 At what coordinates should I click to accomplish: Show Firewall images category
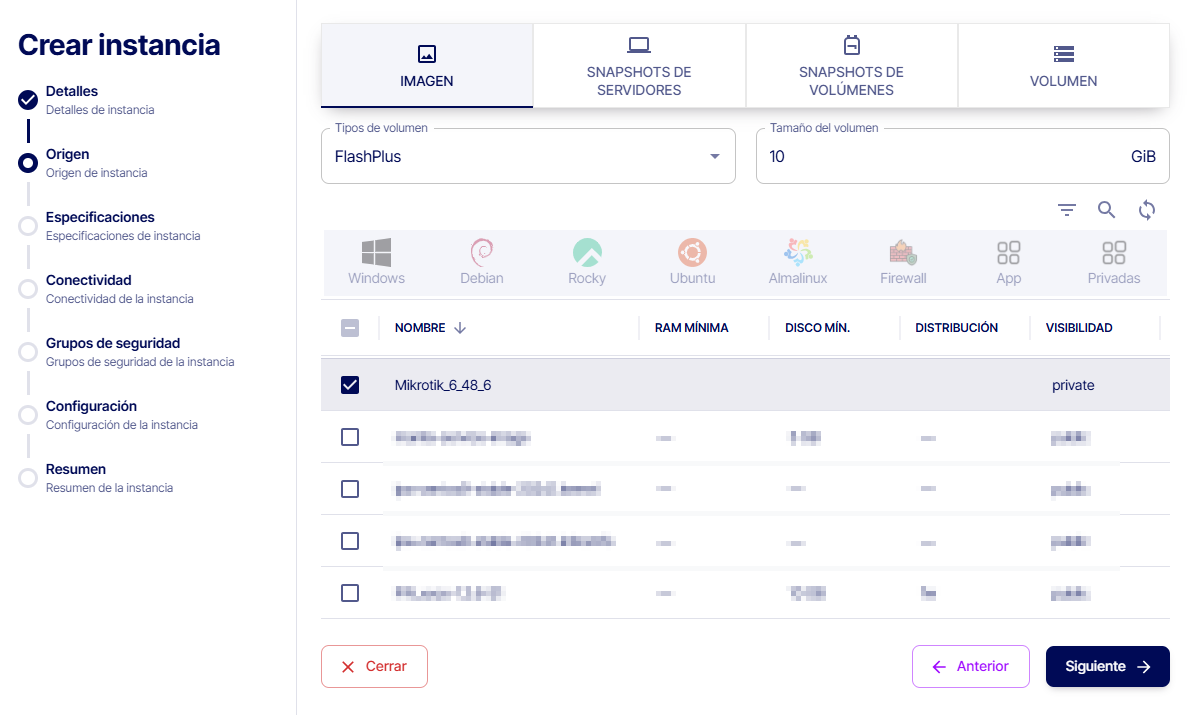click(903, 262)
